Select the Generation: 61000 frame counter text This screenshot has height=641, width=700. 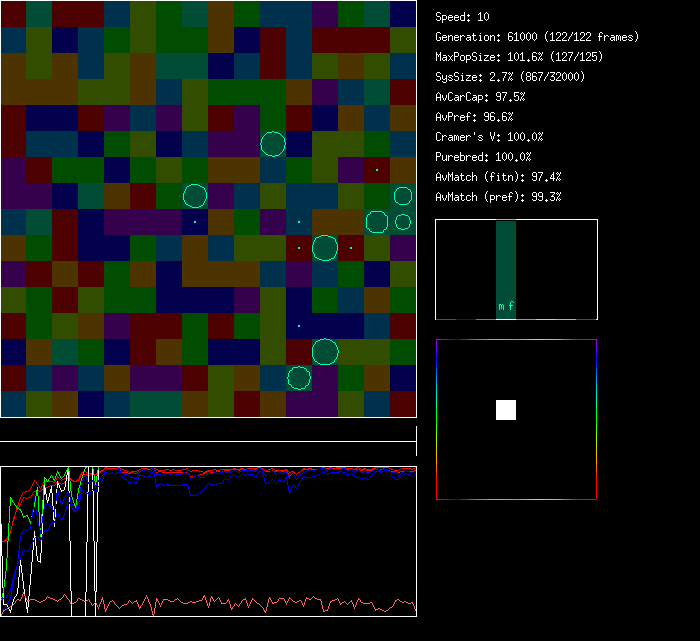coord(537,37)
